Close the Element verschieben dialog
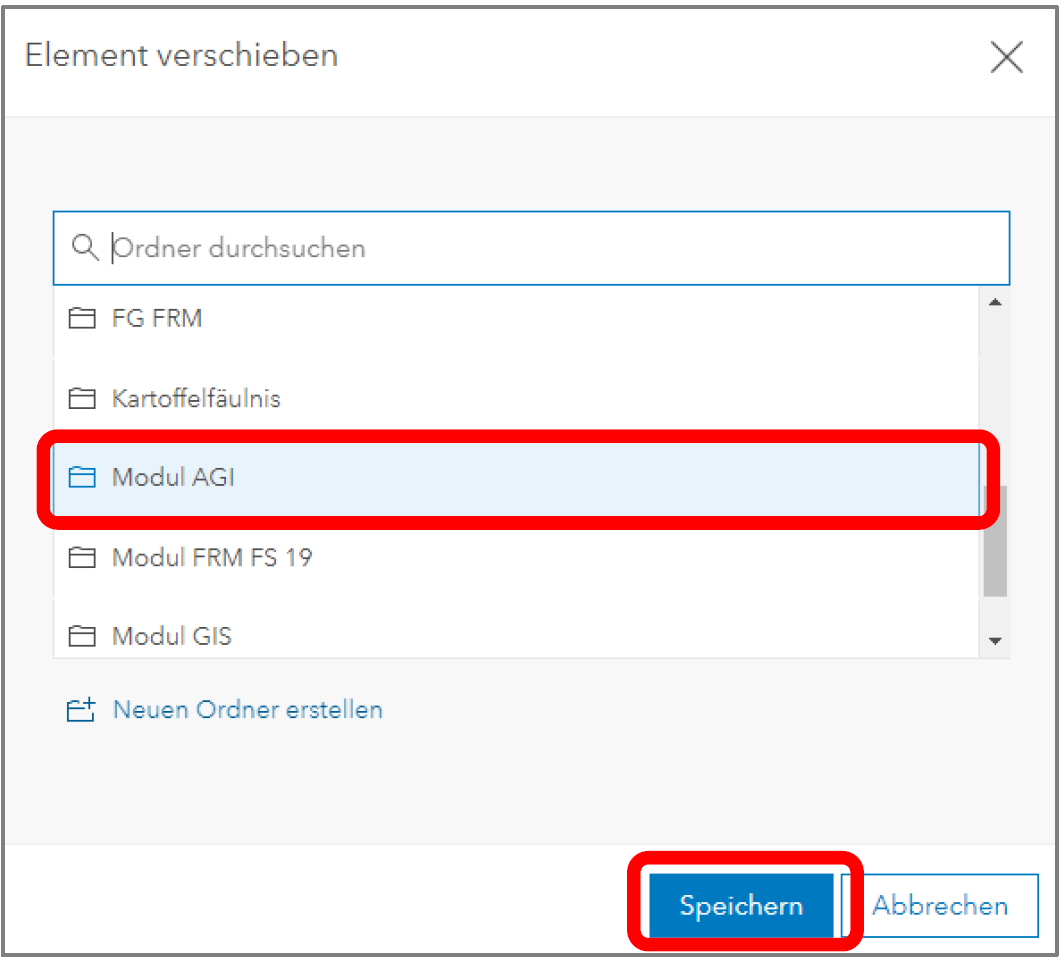The height and width of the screenshot is (968, 1064). (x=1006, y=57)
